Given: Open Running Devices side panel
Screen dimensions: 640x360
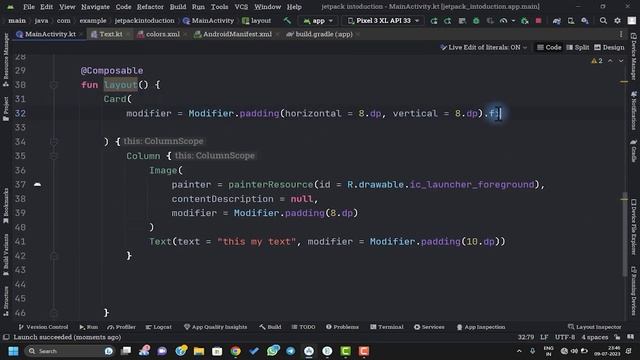Looking at the screenshot, I should [x=633, y=291].
